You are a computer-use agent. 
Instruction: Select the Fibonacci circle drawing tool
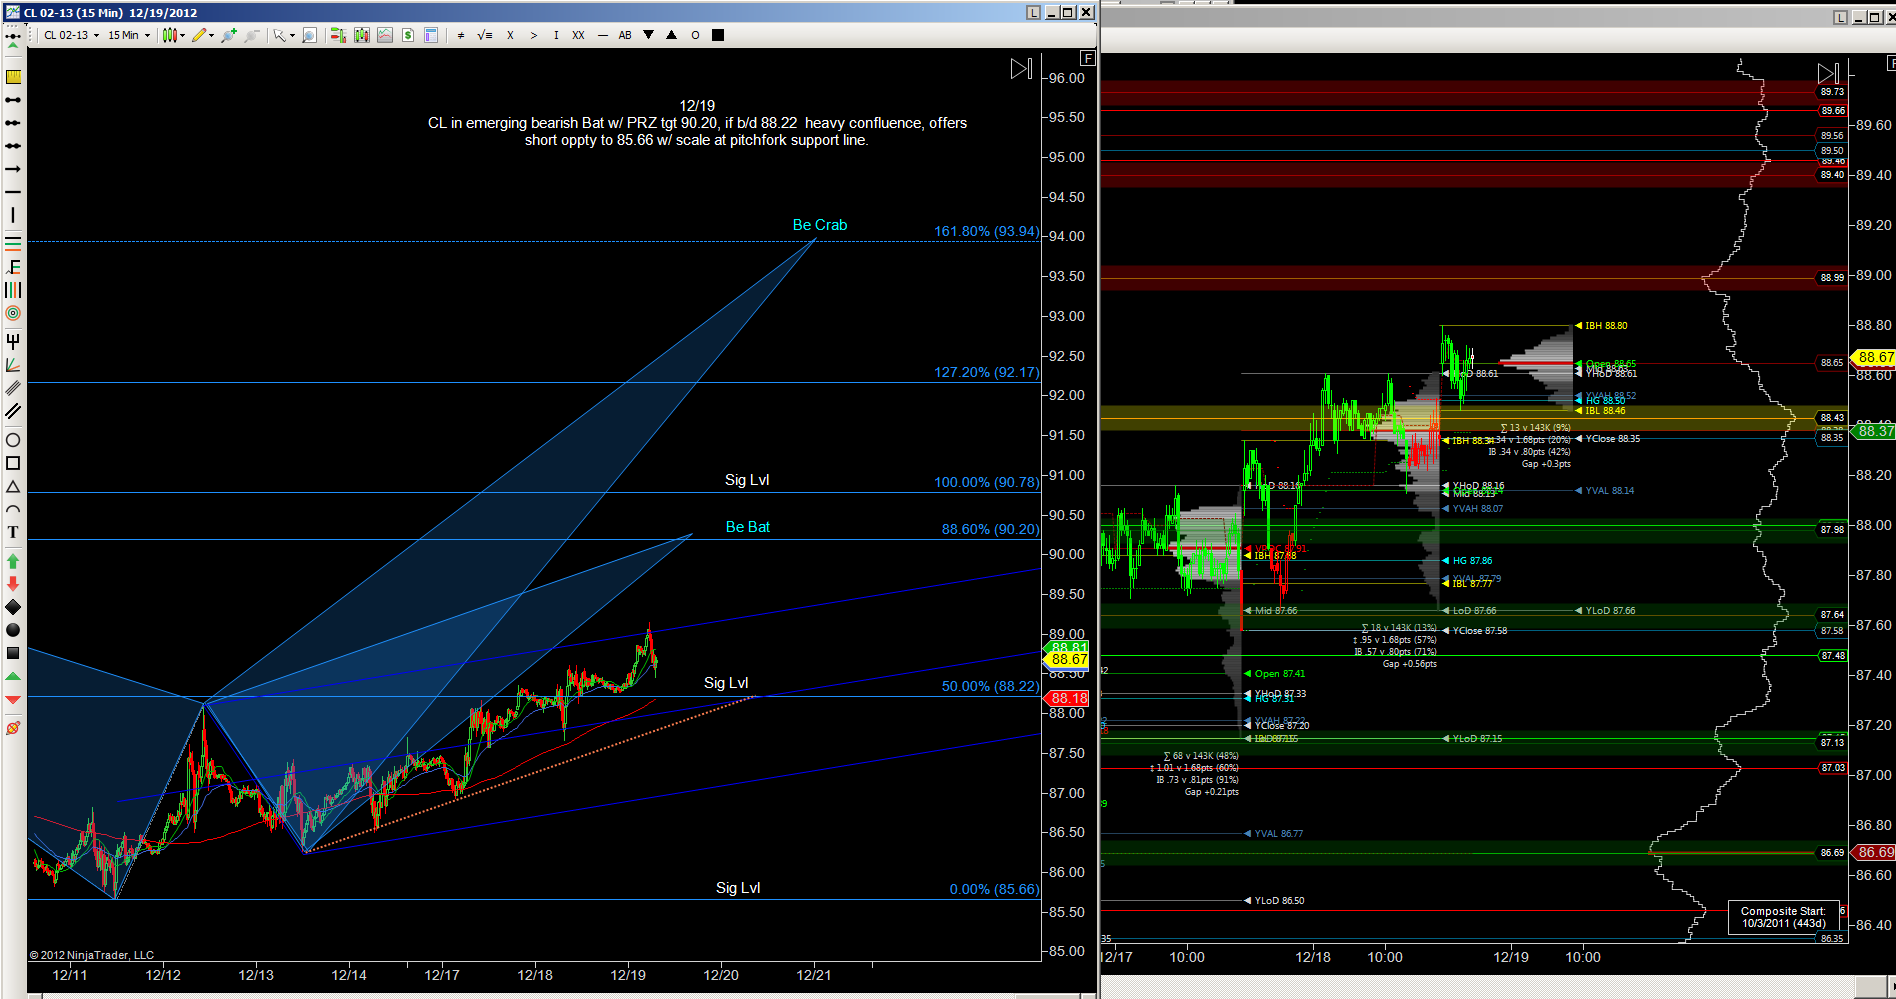(13, 313)
